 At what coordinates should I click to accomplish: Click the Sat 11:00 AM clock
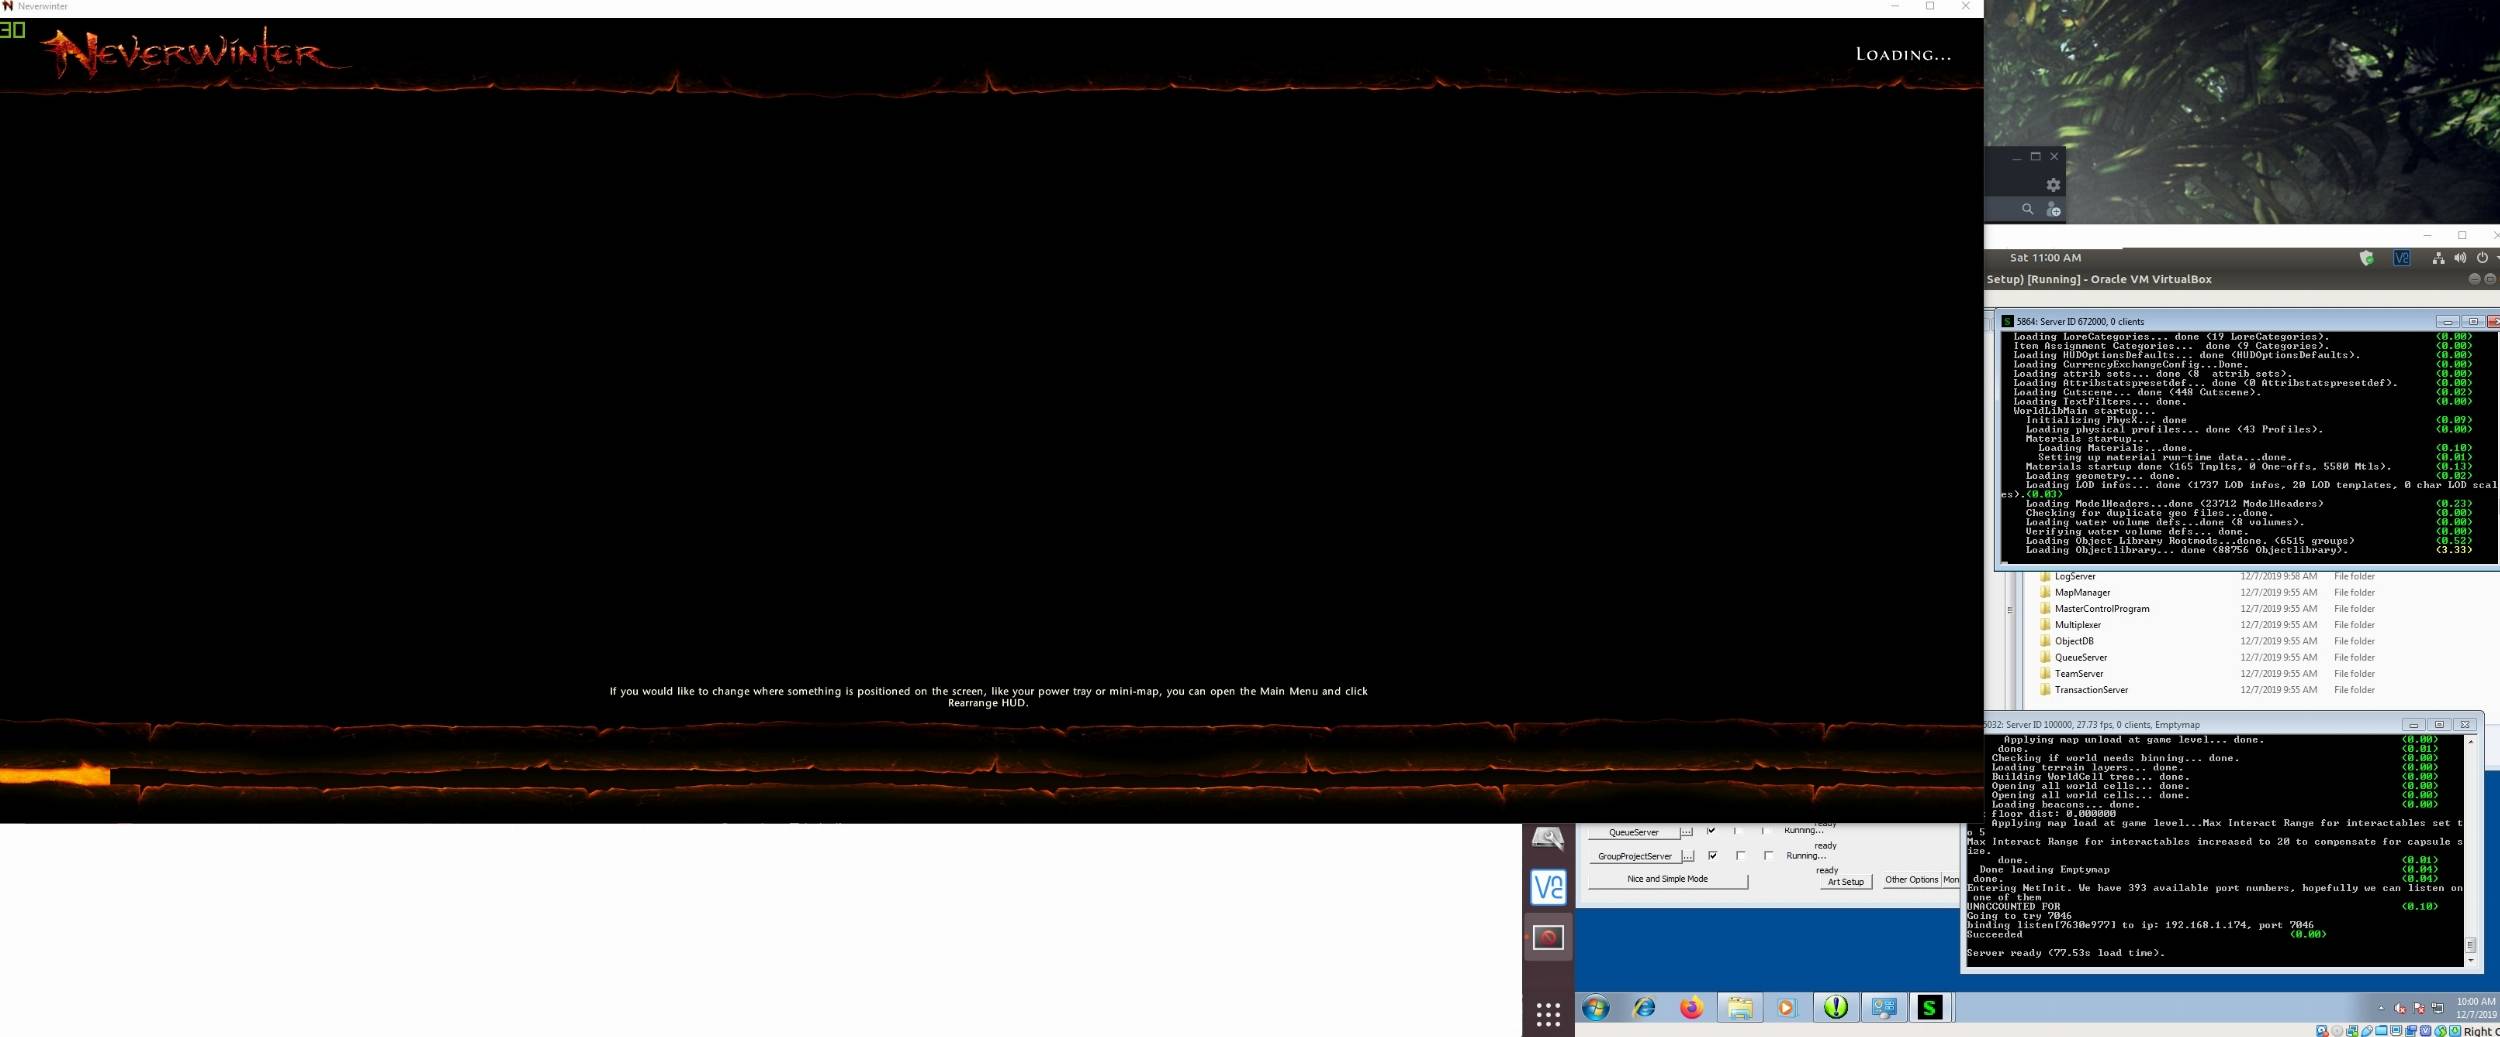point(2045,258)
